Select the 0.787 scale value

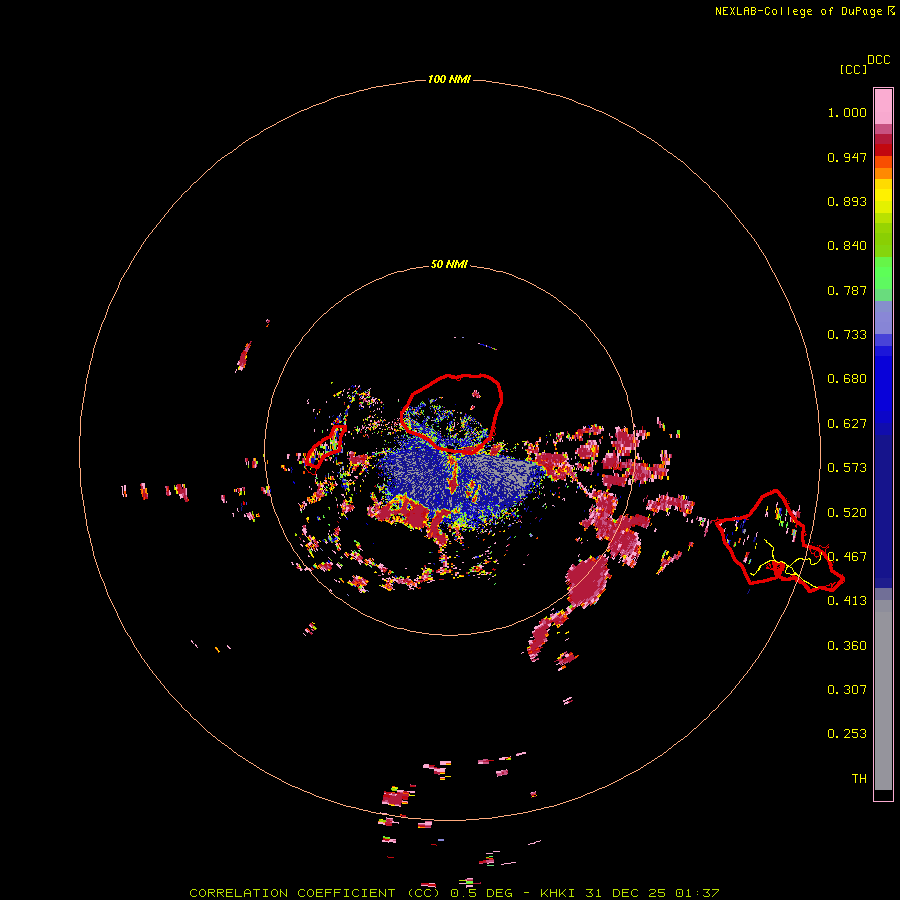coord(847,290)
